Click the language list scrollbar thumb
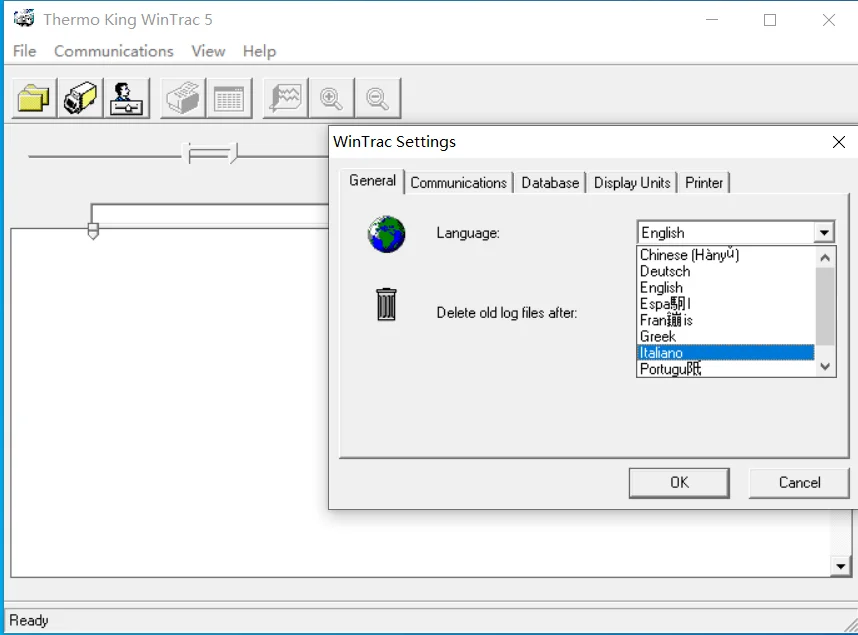The height and width of the screenshot is (635, 858). click(825, 307)
